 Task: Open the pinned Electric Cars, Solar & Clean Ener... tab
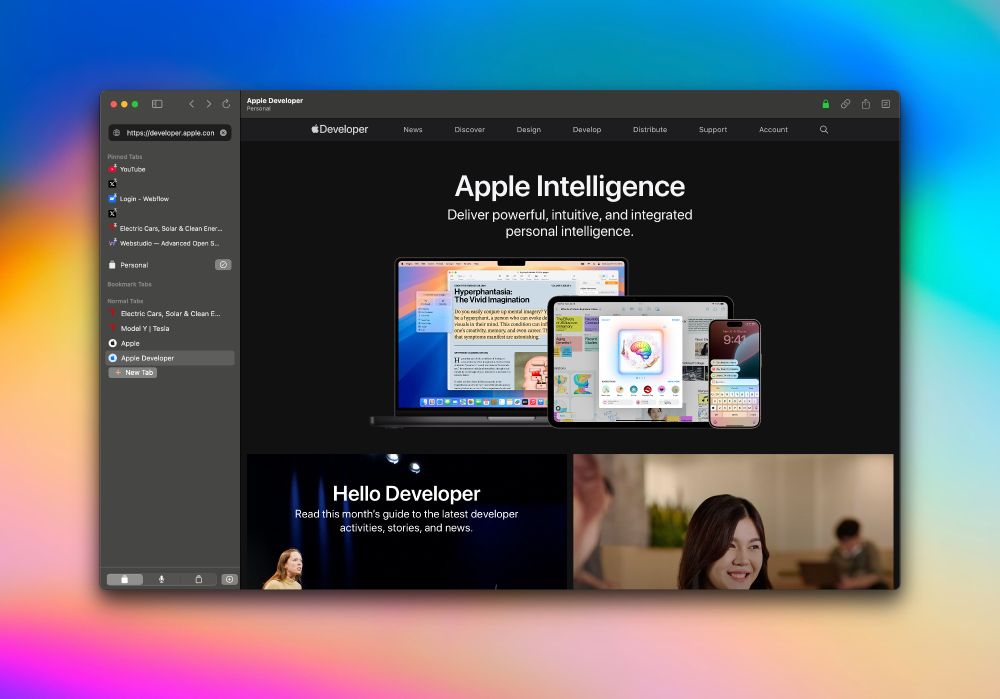point(169,228)
